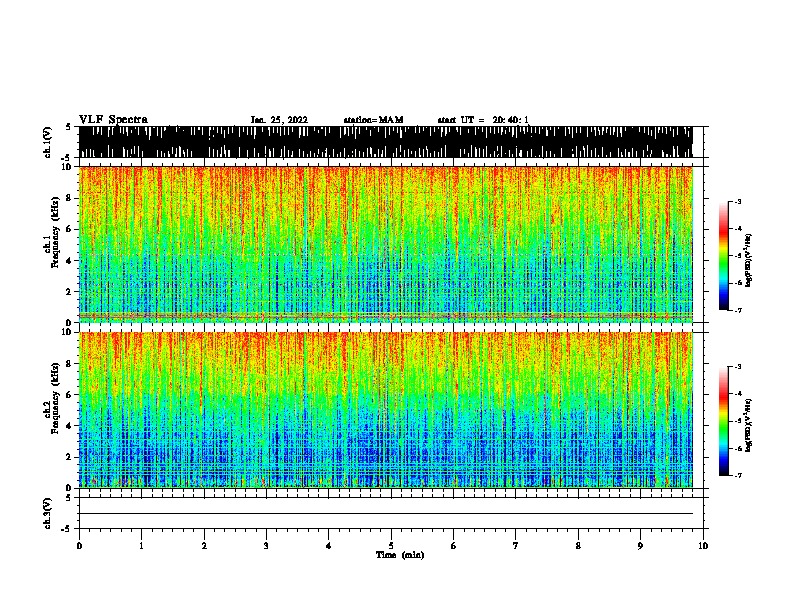Click the "-6" tick on the ch.2 color bar
Image resolution: width=792 pixels, height=612 pixels.
pyautogui.click(x=738, y=448)
